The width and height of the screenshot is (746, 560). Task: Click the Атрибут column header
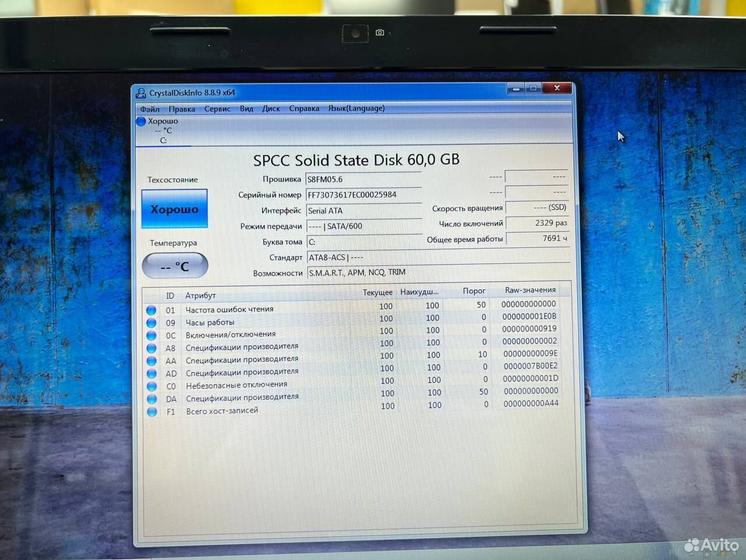pos(200,295)
